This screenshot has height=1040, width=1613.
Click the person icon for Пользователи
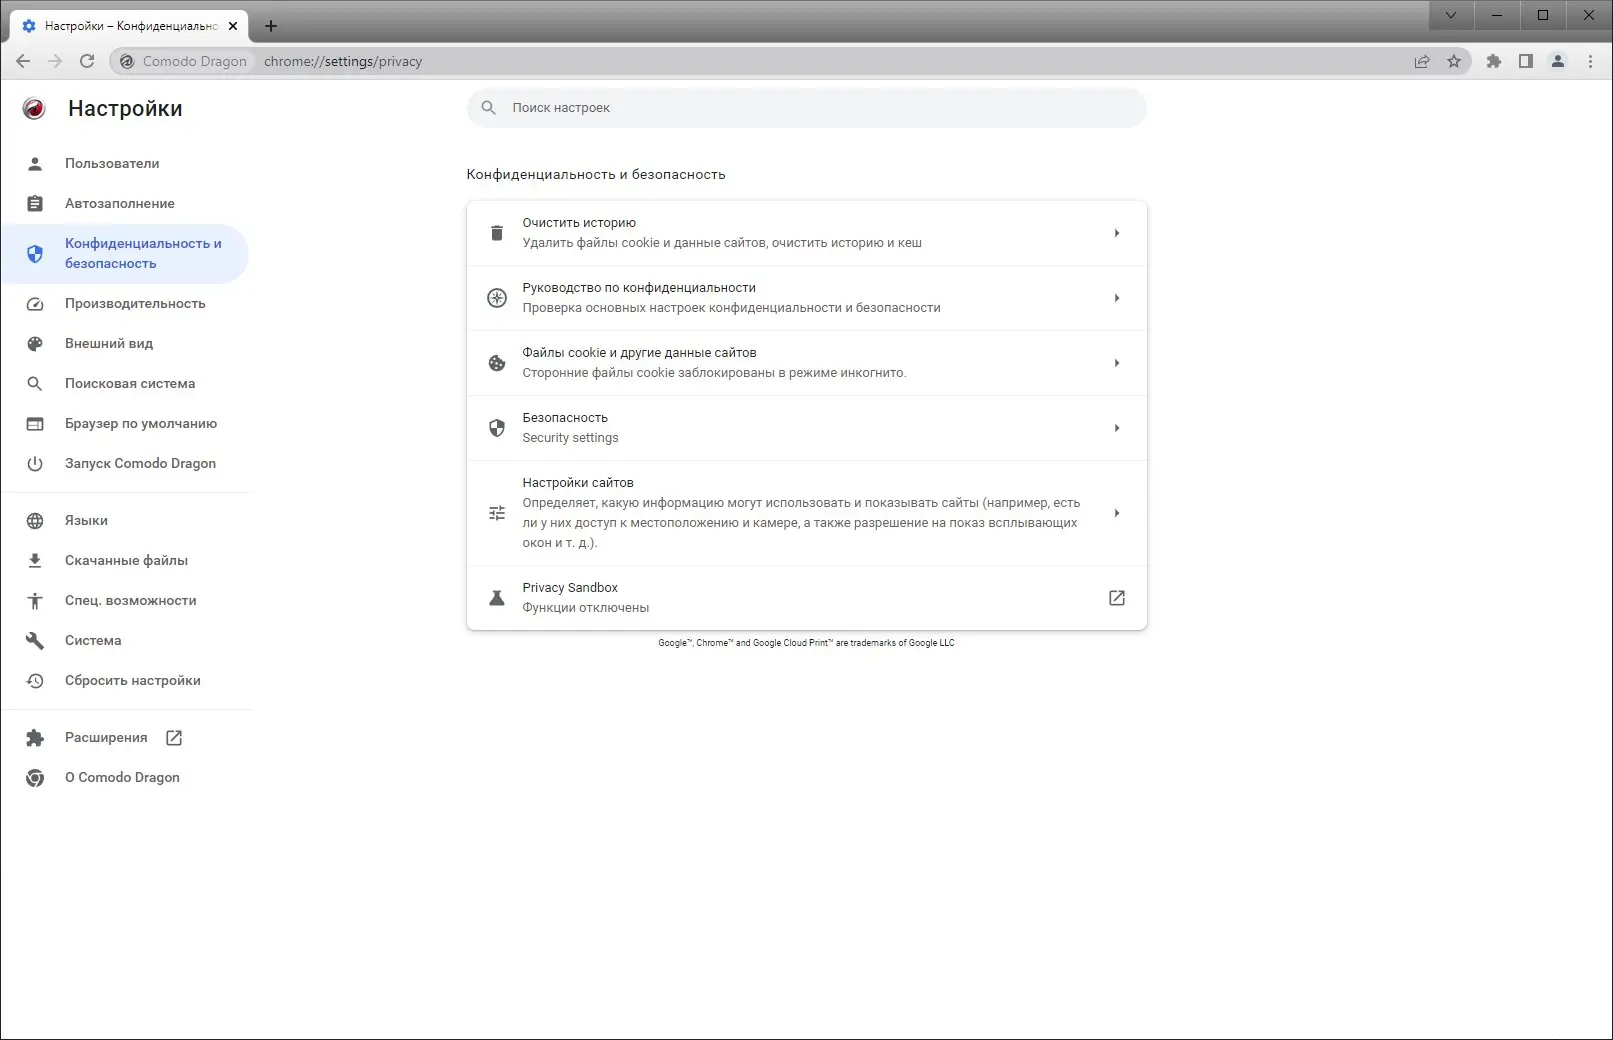click(x=35, y=163)
